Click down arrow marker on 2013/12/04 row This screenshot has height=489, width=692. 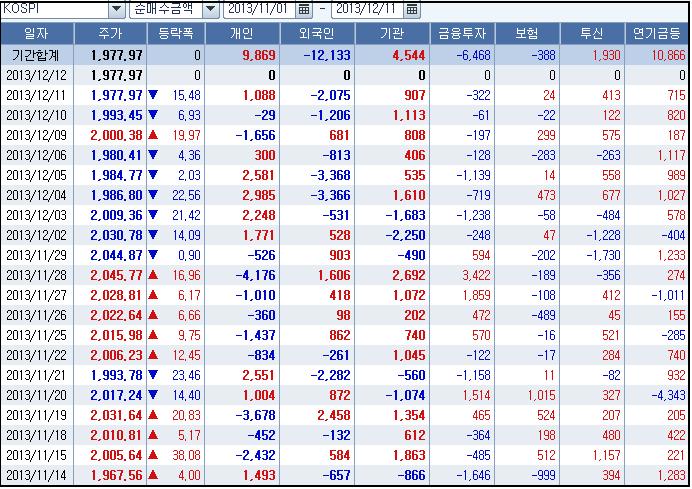[x=153, y=195]
